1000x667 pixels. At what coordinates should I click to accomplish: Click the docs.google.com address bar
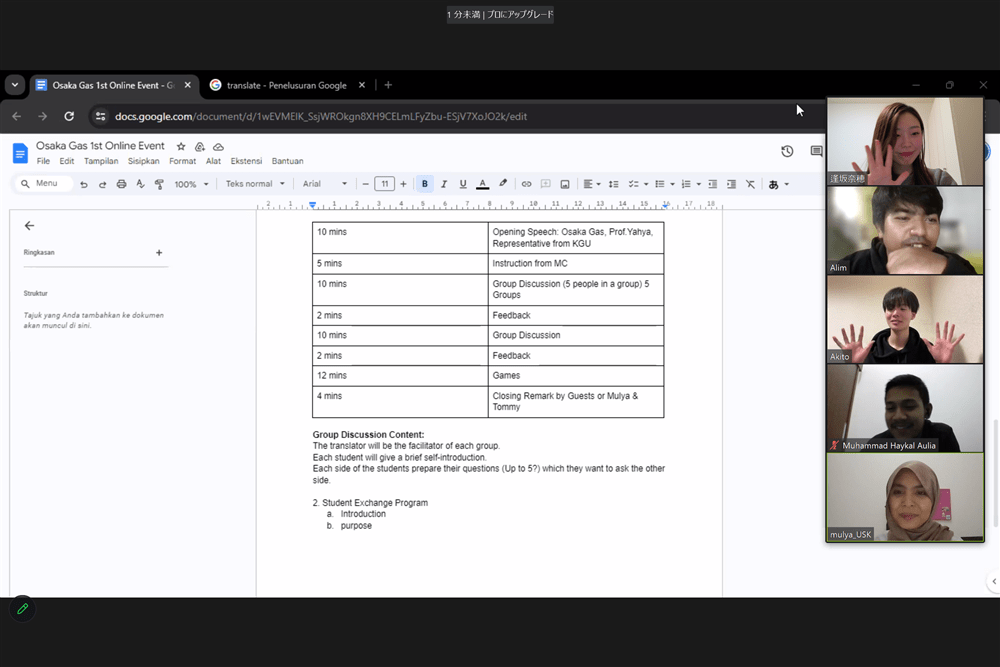point(321,117)
